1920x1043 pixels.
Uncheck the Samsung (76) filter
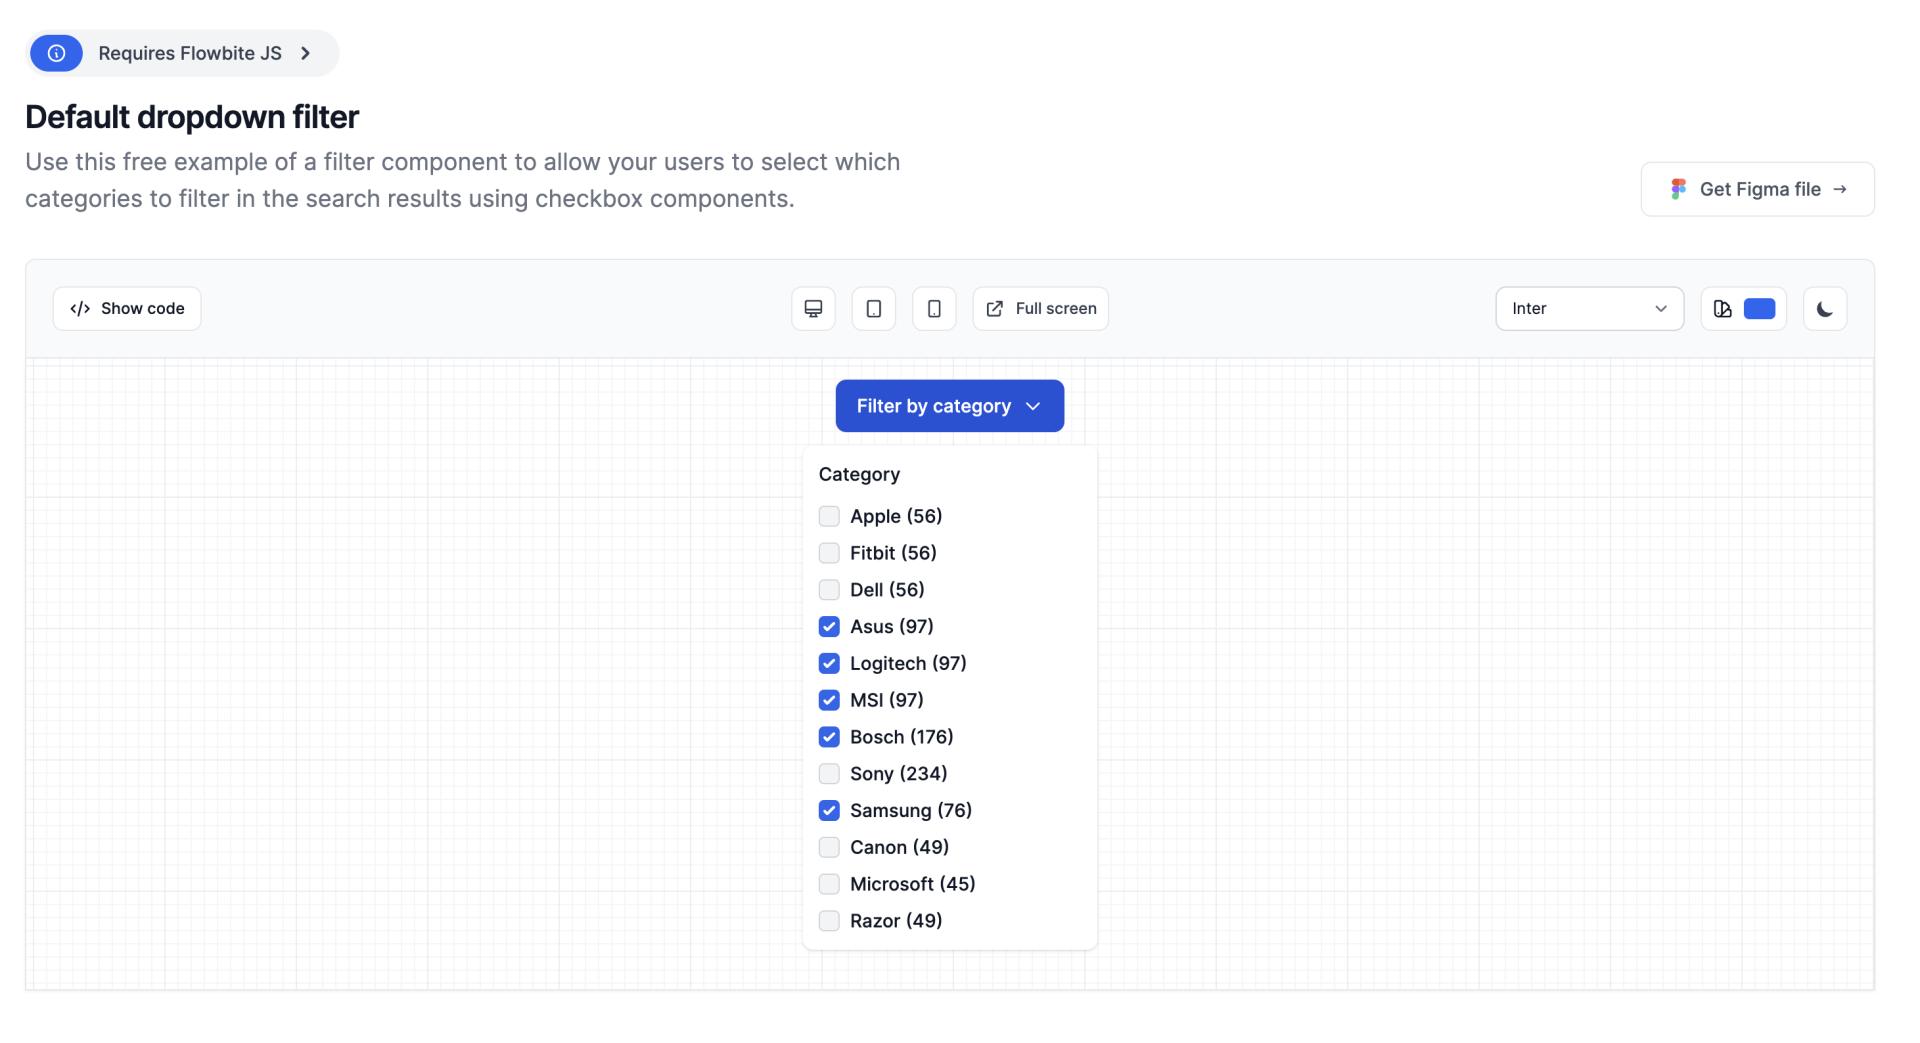829,810
